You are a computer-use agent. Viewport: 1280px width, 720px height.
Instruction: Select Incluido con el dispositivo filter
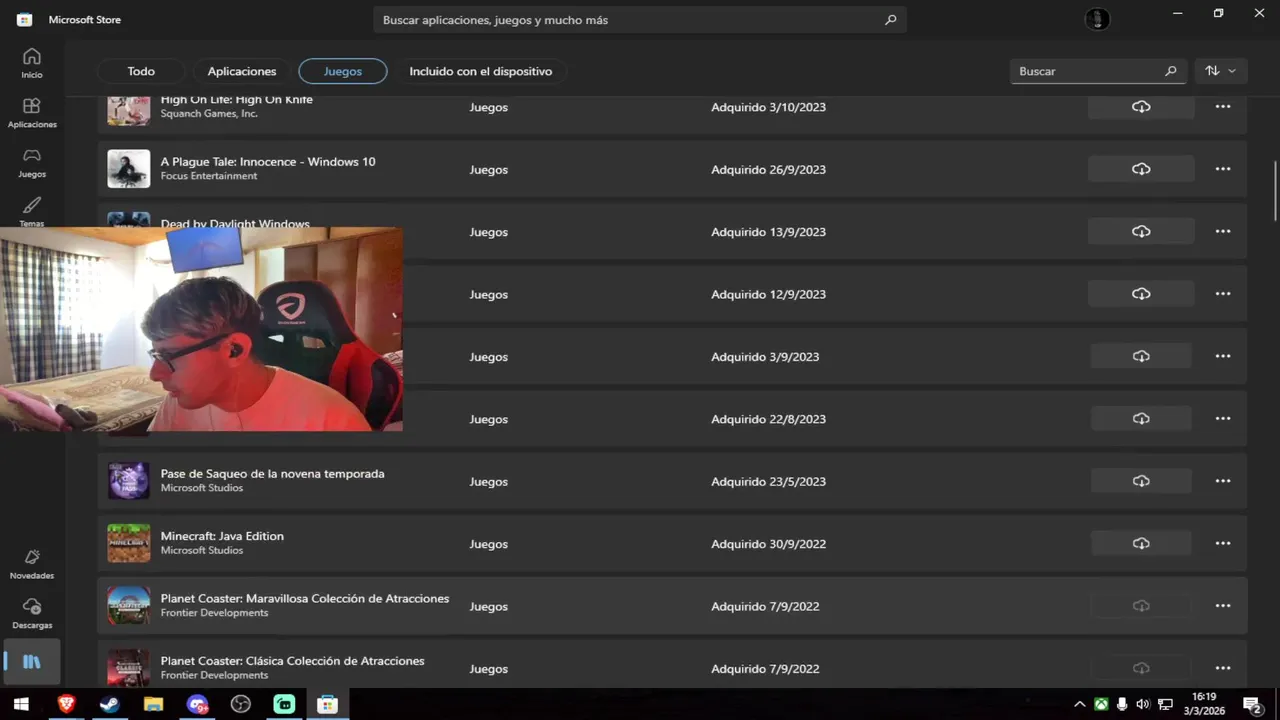coord(481,71)
